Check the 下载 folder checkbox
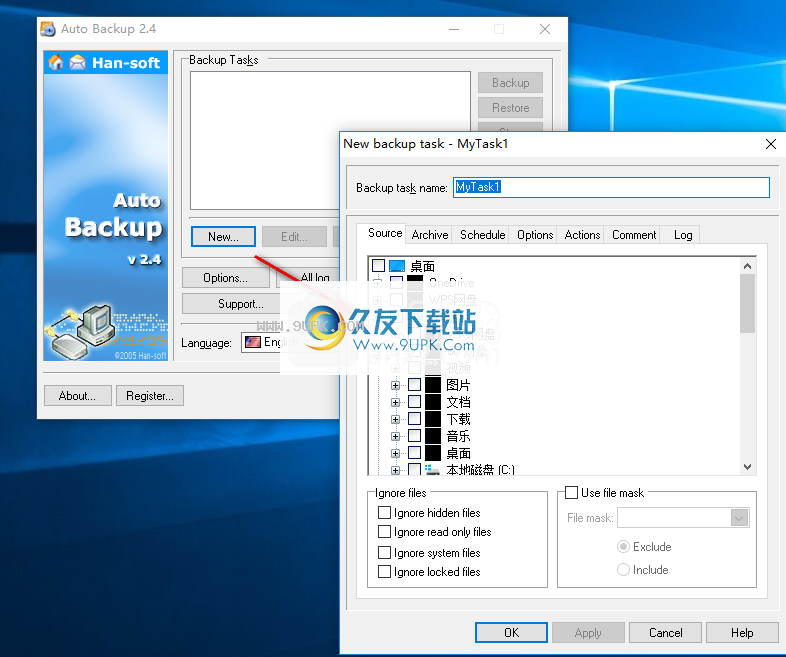Screen dimensions: 786x657 [x=415, y=419]
